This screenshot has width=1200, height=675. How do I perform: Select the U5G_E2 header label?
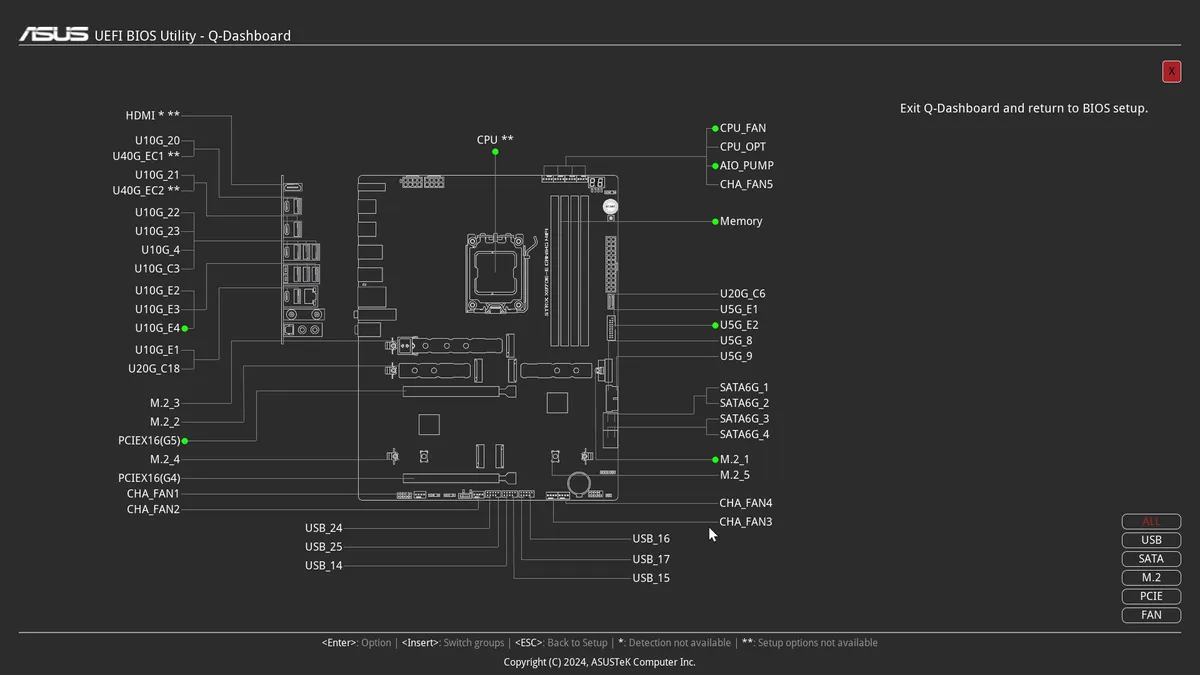point(739,325)
